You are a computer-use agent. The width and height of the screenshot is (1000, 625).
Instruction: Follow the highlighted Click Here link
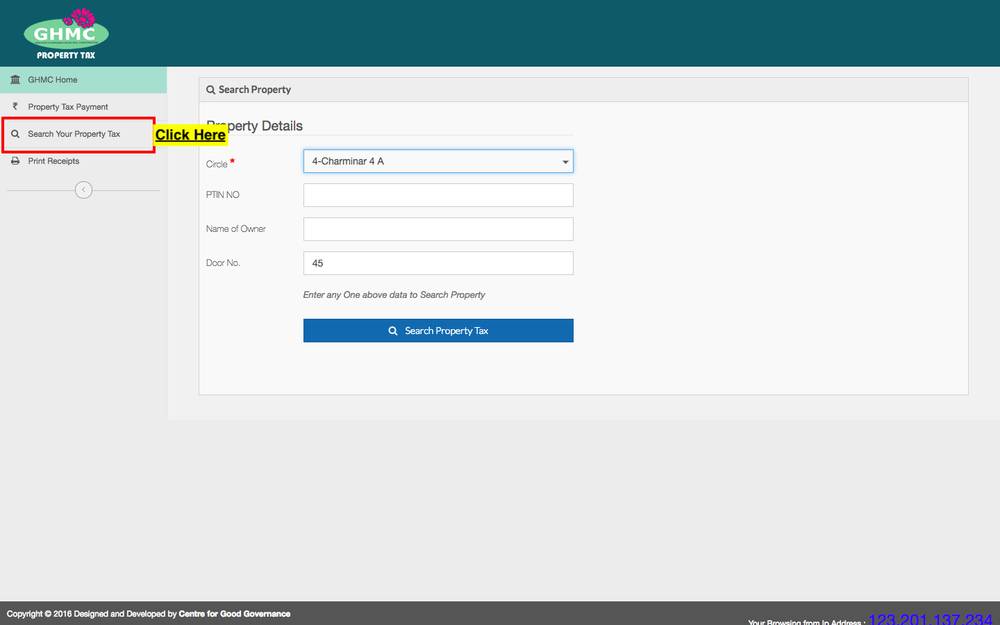coord(190,135)
